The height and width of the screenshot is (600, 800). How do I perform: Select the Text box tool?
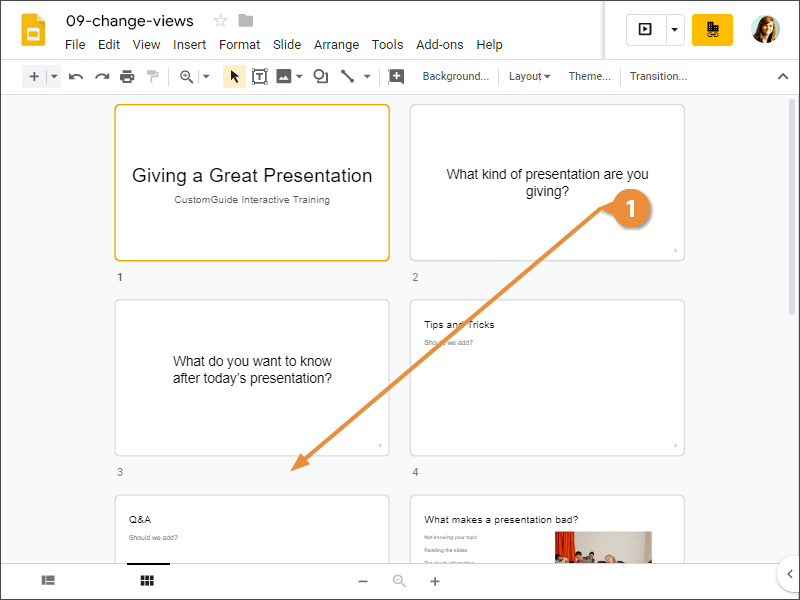[x=260, y=76]
